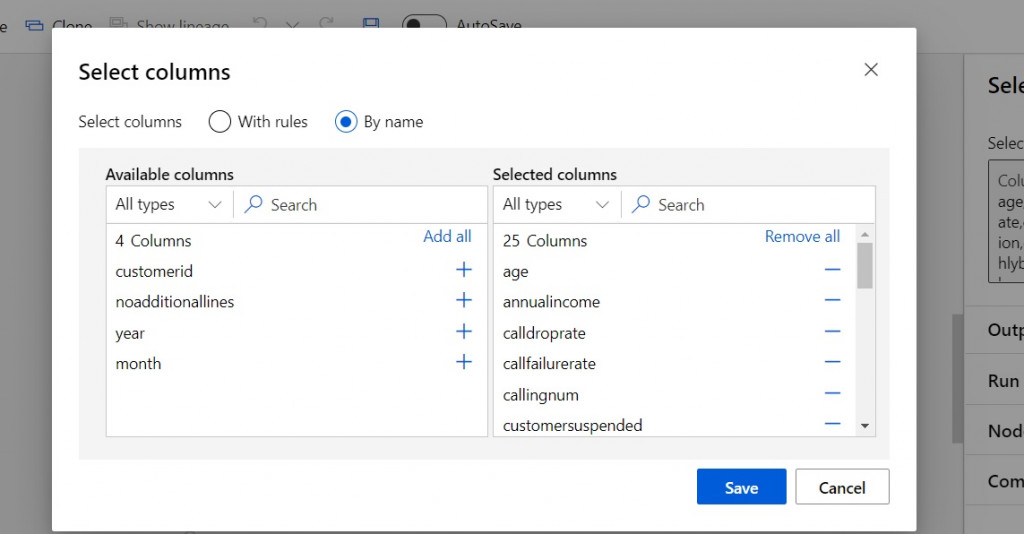
Task: Select the With rules radio option
Action: pos(220,122)
